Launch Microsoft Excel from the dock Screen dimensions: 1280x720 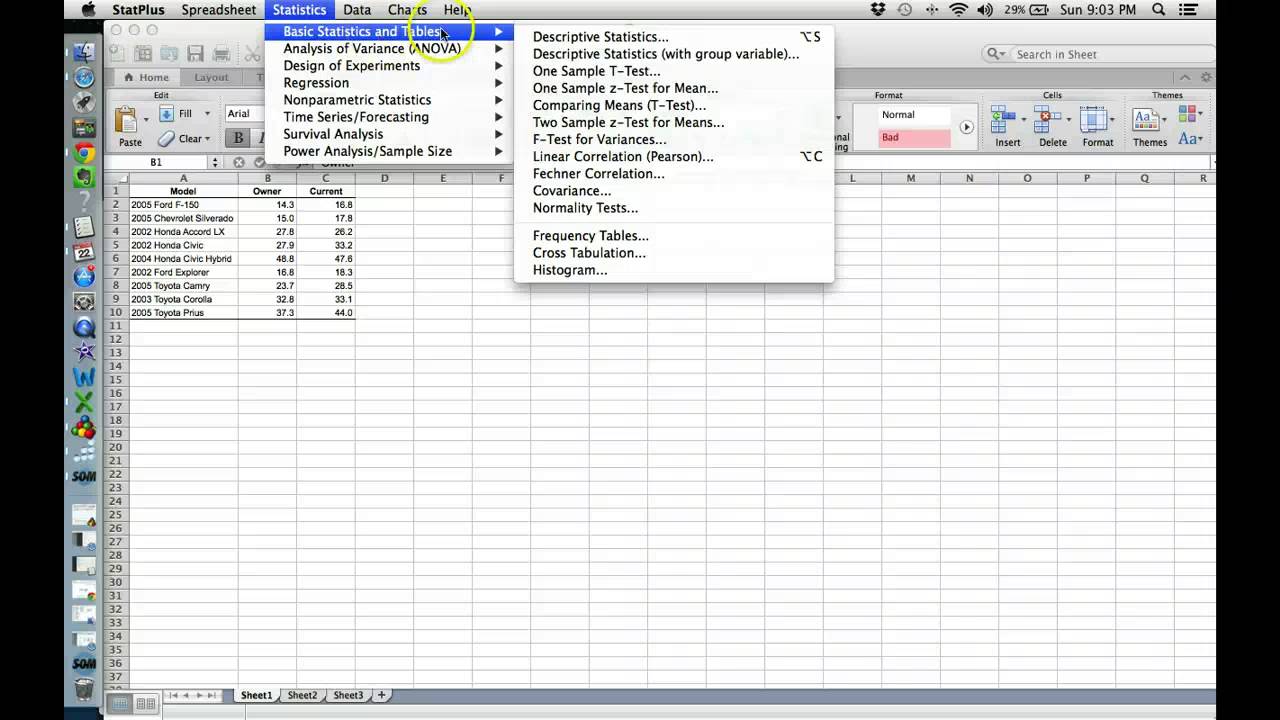[84, 402]
